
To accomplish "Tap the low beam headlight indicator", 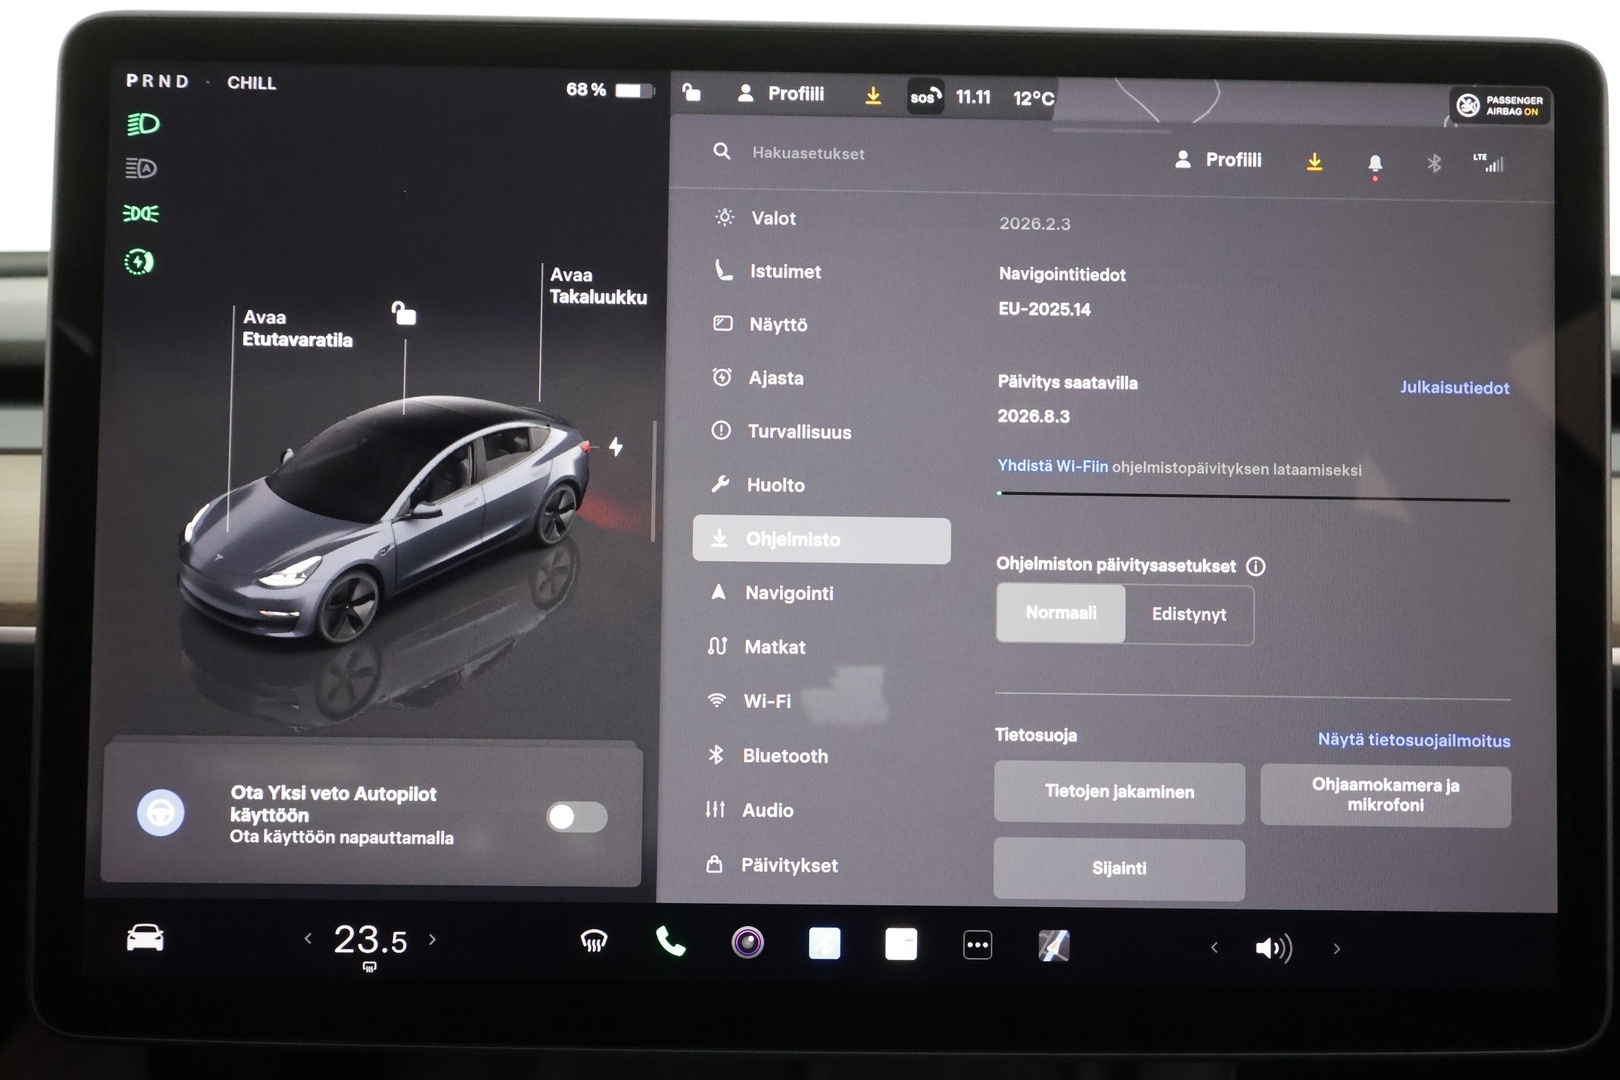I will click(x=142, y=124).
